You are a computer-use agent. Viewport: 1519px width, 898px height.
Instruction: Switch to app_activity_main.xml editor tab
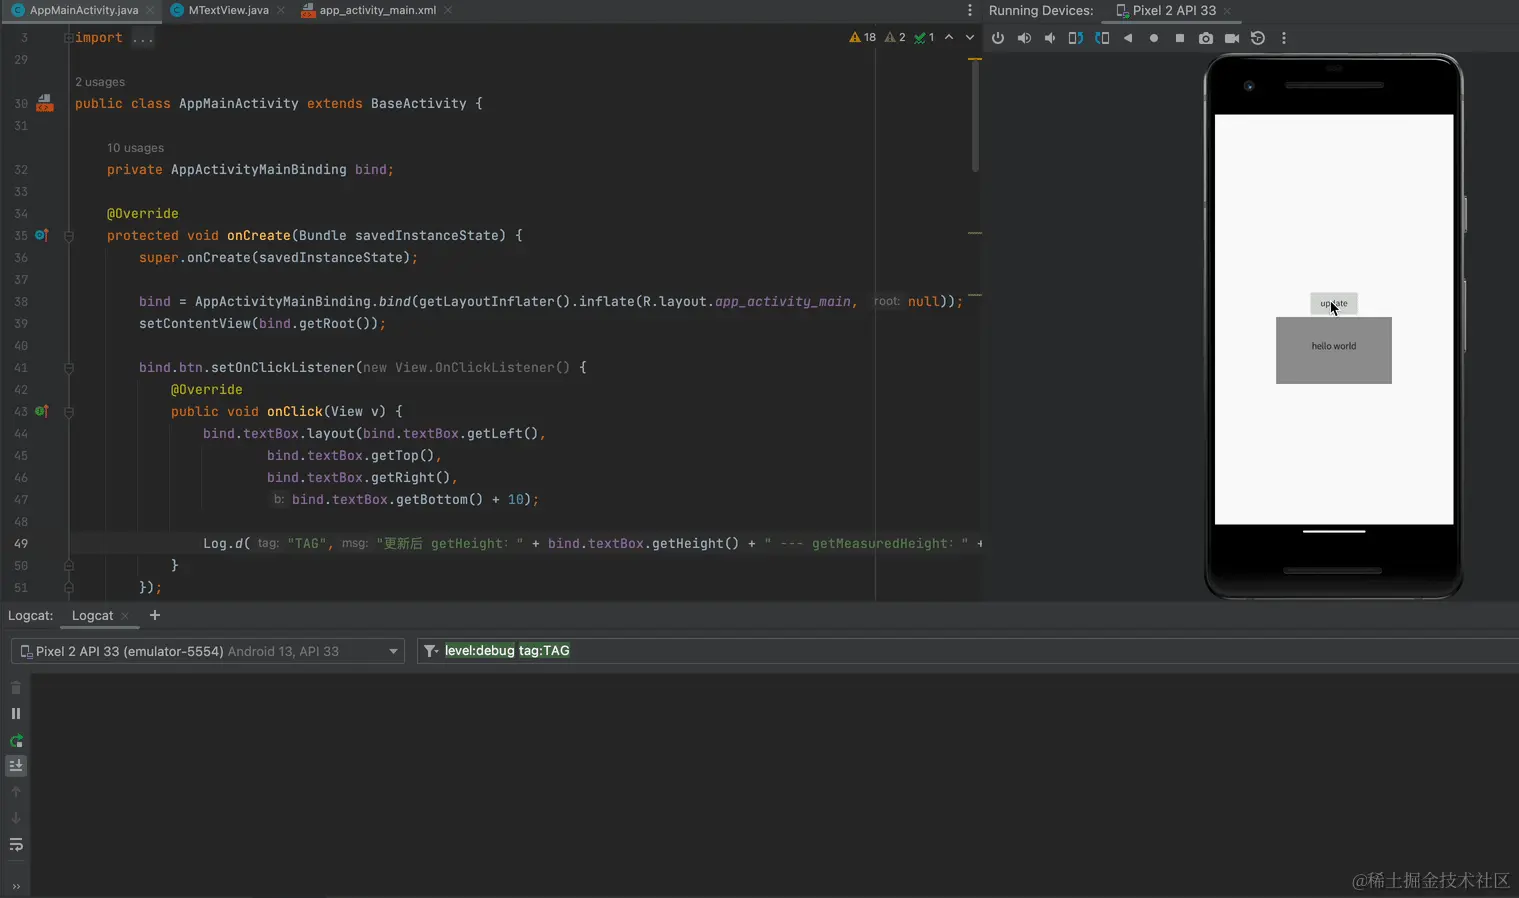click(x=377, y=10)
